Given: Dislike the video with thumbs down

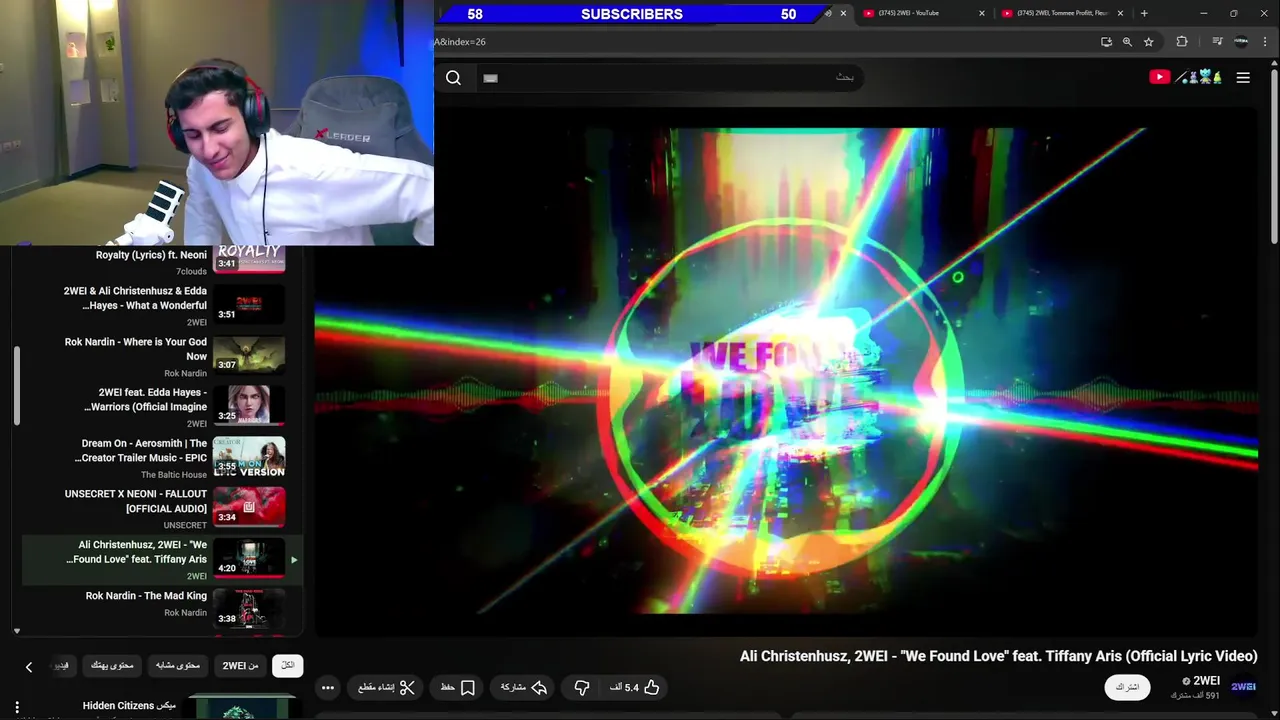Looking at the screenshot, I should click(582, 687).
